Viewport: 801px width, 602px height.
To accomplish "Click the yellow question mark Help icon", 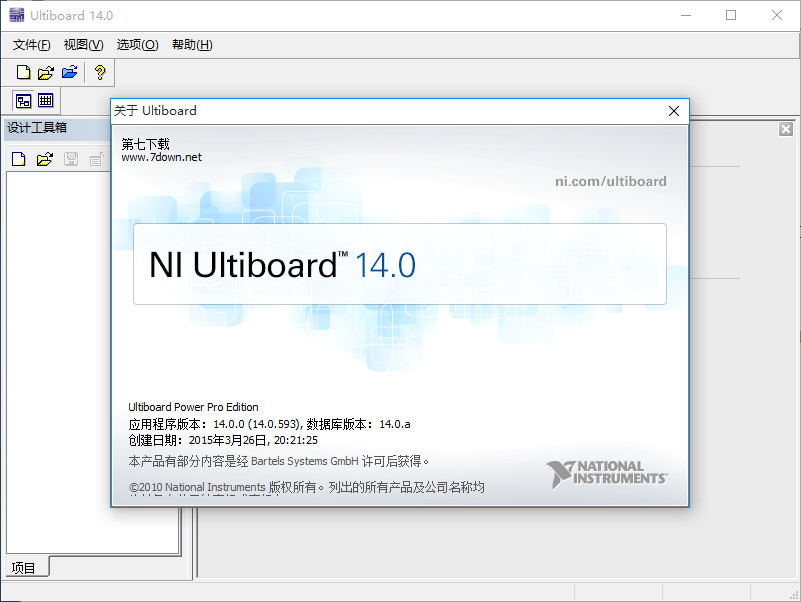I will [x=100, y=73].
